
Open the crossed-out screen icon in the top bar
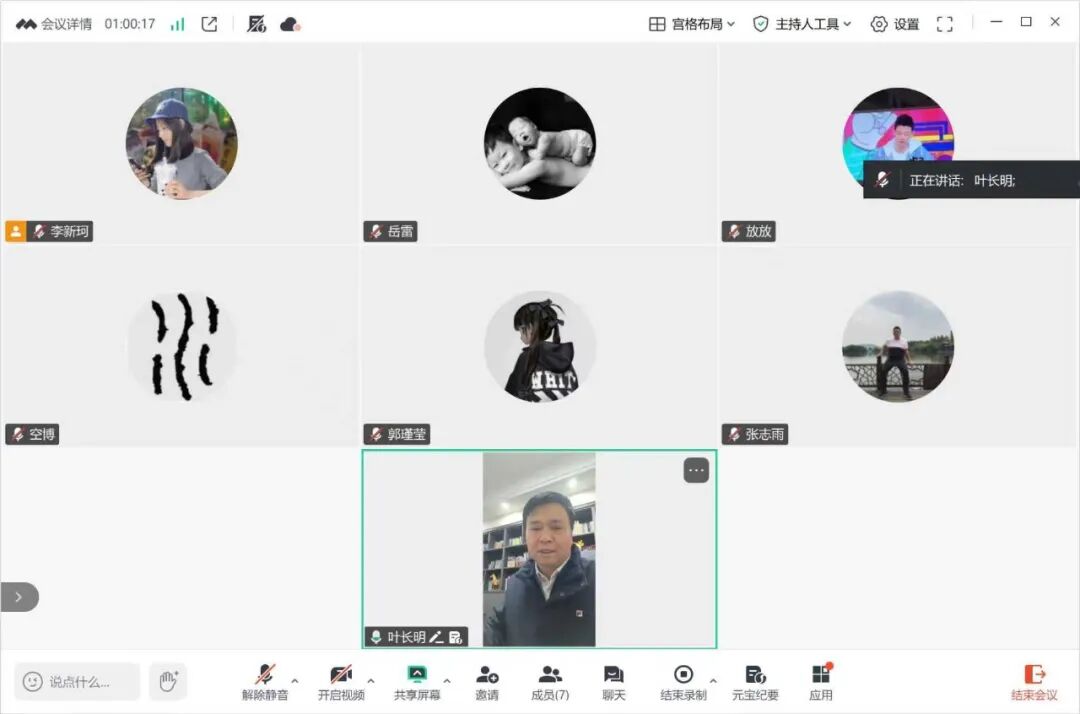(x=256, y=24)
